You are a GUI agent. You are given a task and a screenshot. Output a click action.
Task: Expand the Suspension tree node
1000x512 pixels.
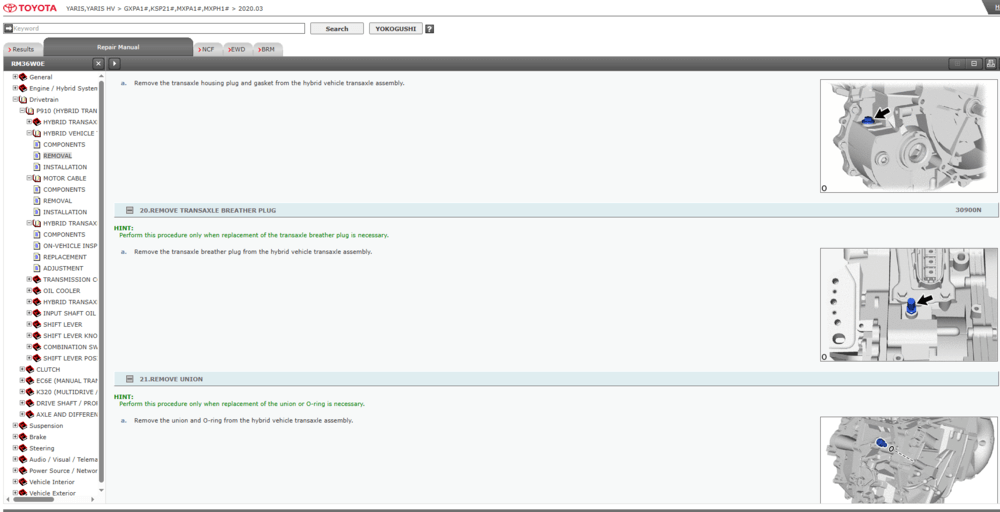pos(15,426)
